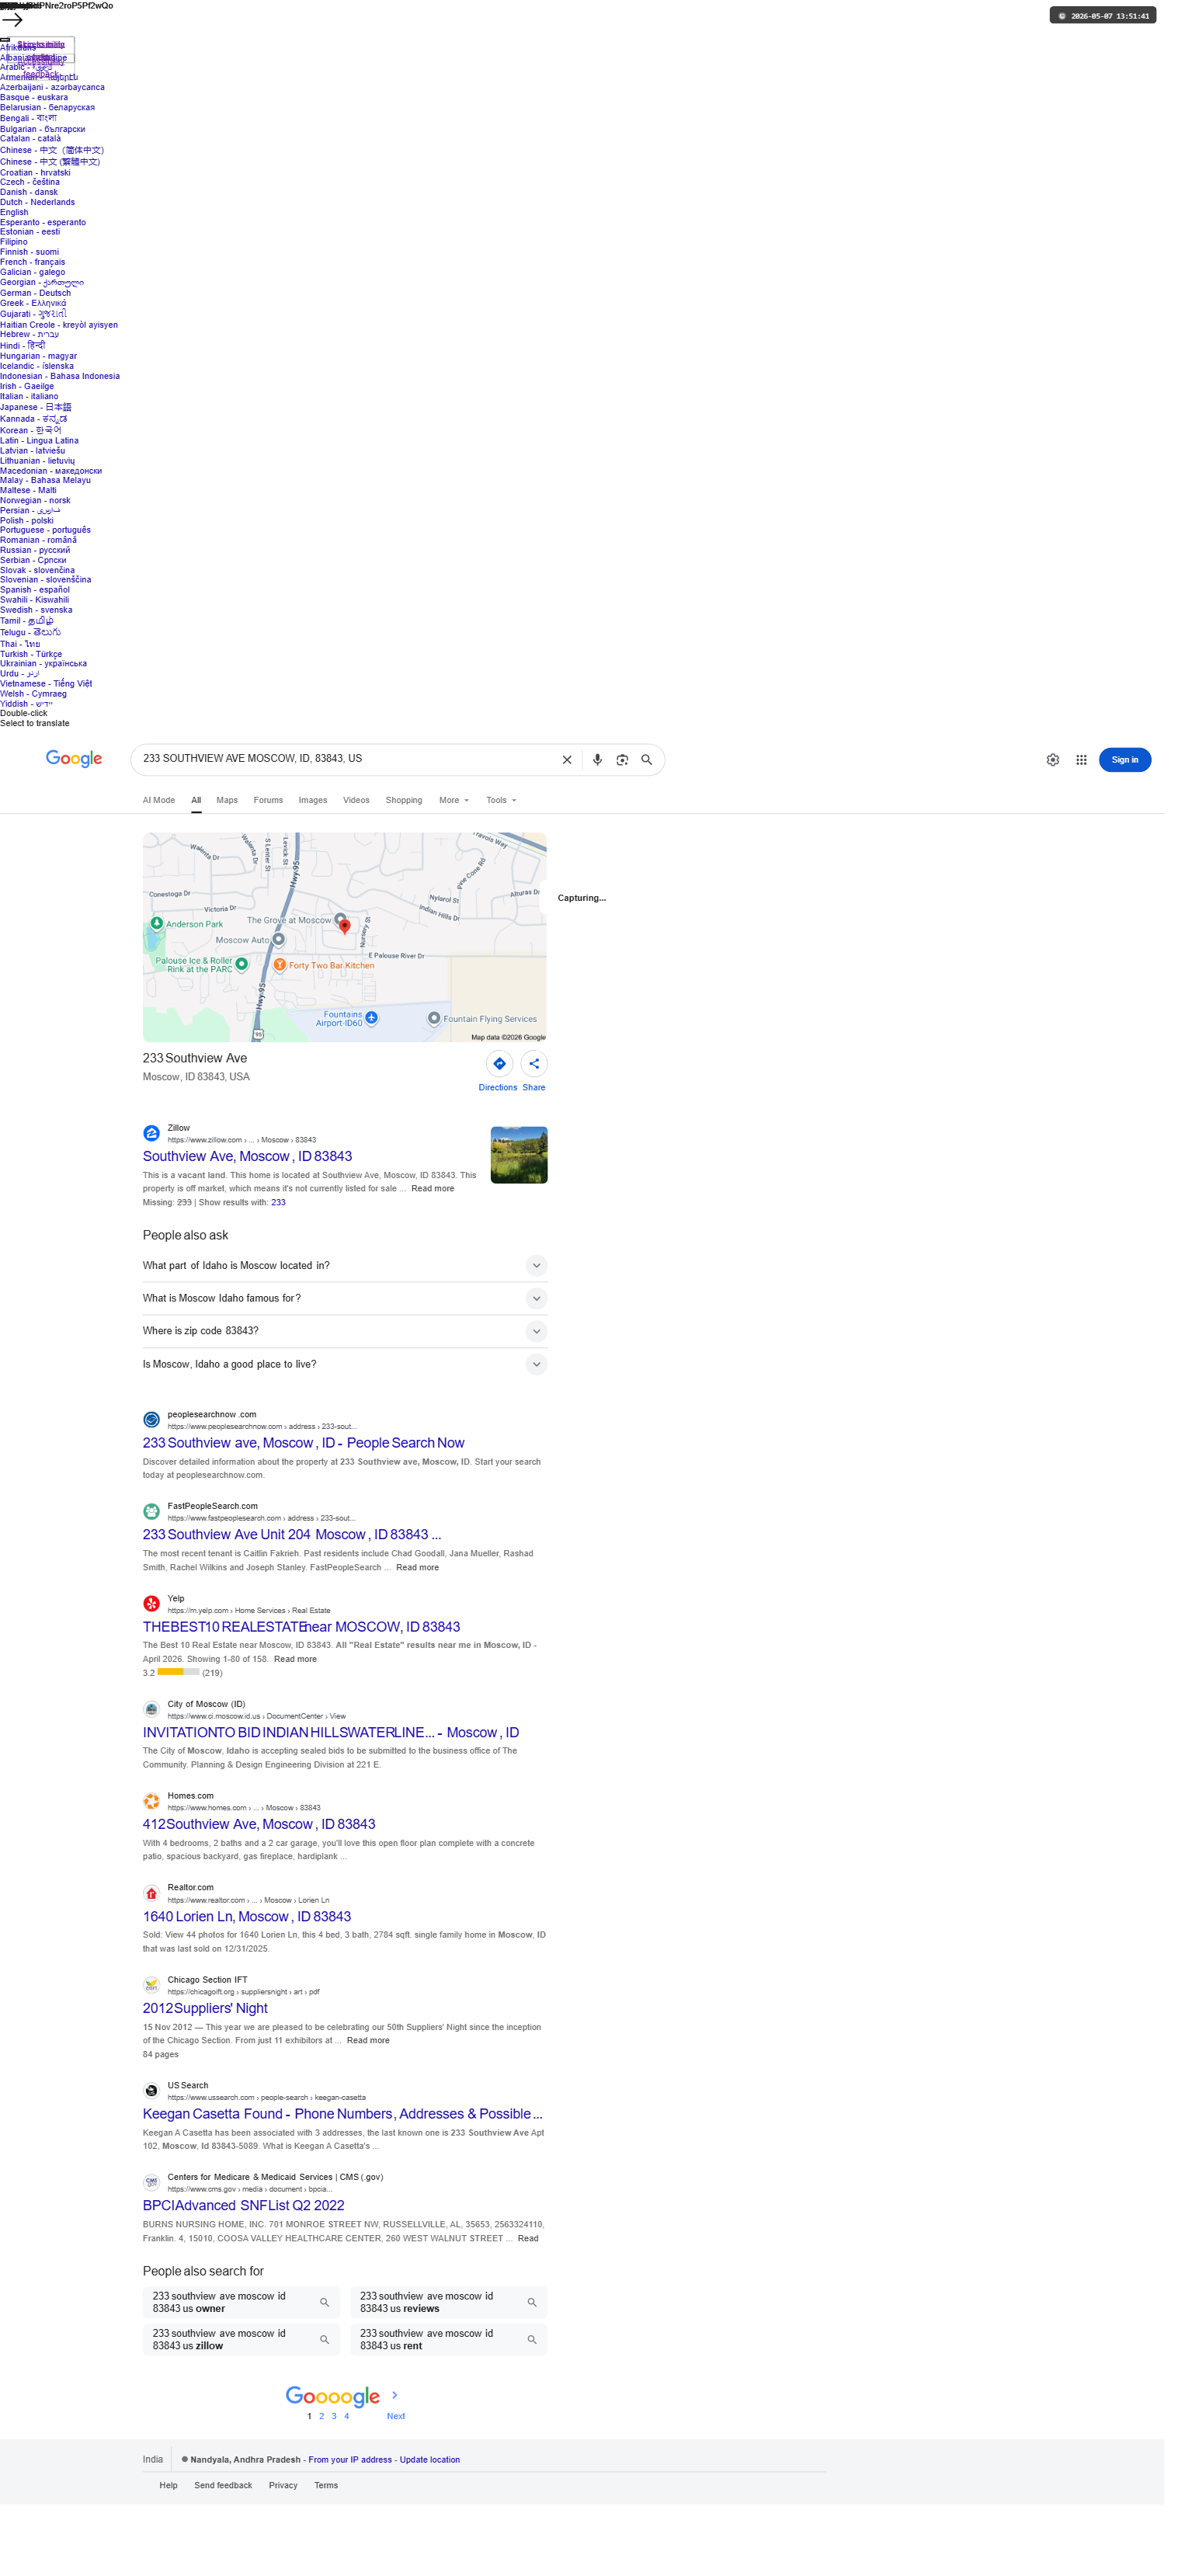
Task: Select the Maps search tab
Action: [x=227, y=801]
